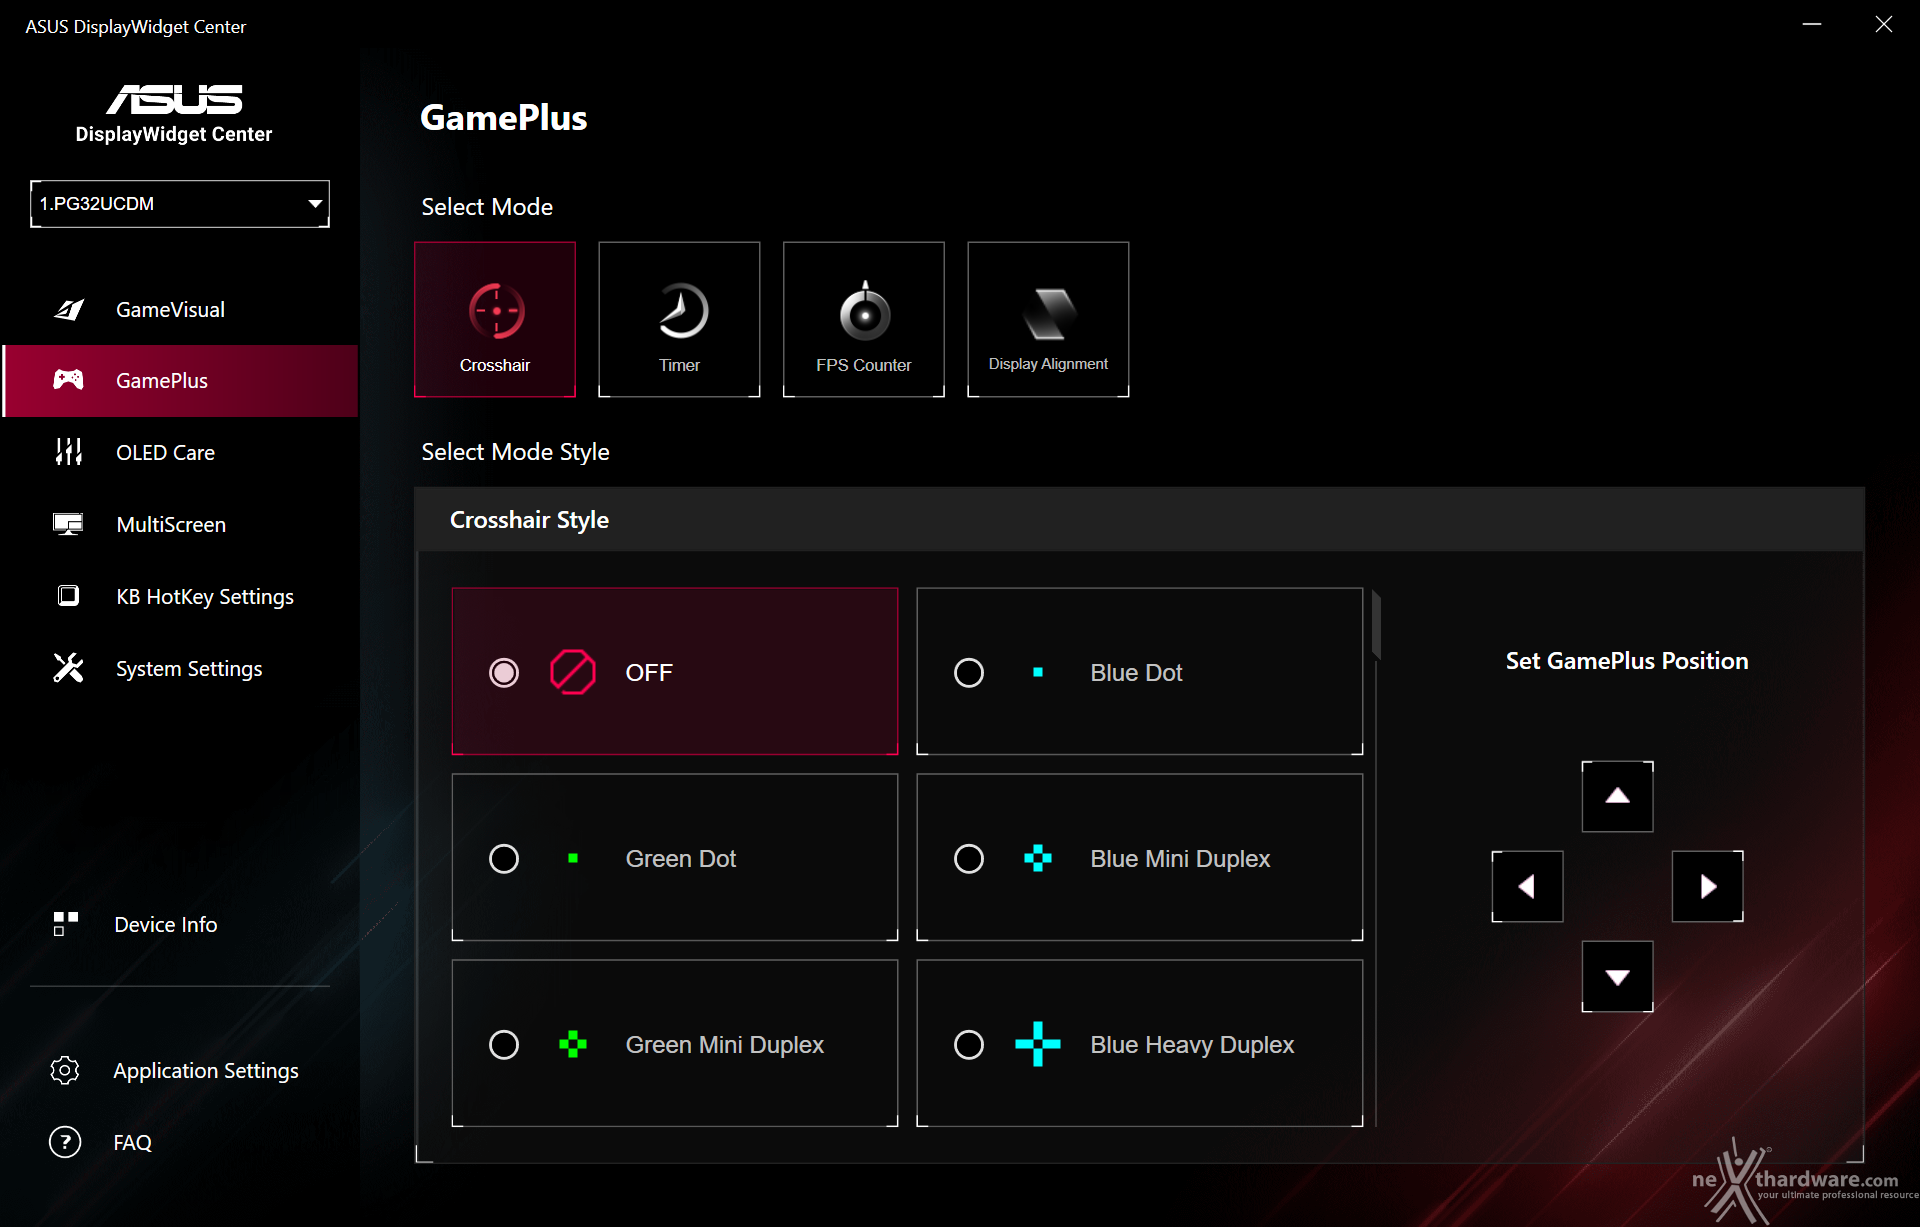Open the System Settings label
Viewport: 1920px width, 1227px height.
click(x=189, y=669)
